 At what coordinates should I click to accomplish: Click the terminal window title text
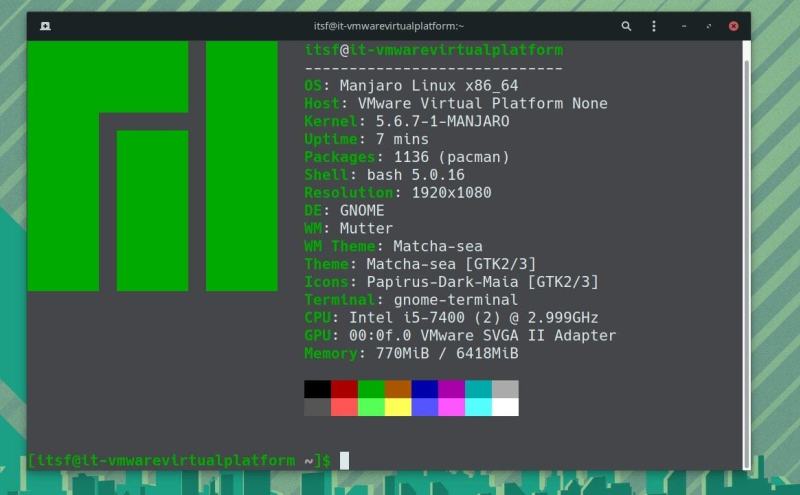tap(389, 26)
